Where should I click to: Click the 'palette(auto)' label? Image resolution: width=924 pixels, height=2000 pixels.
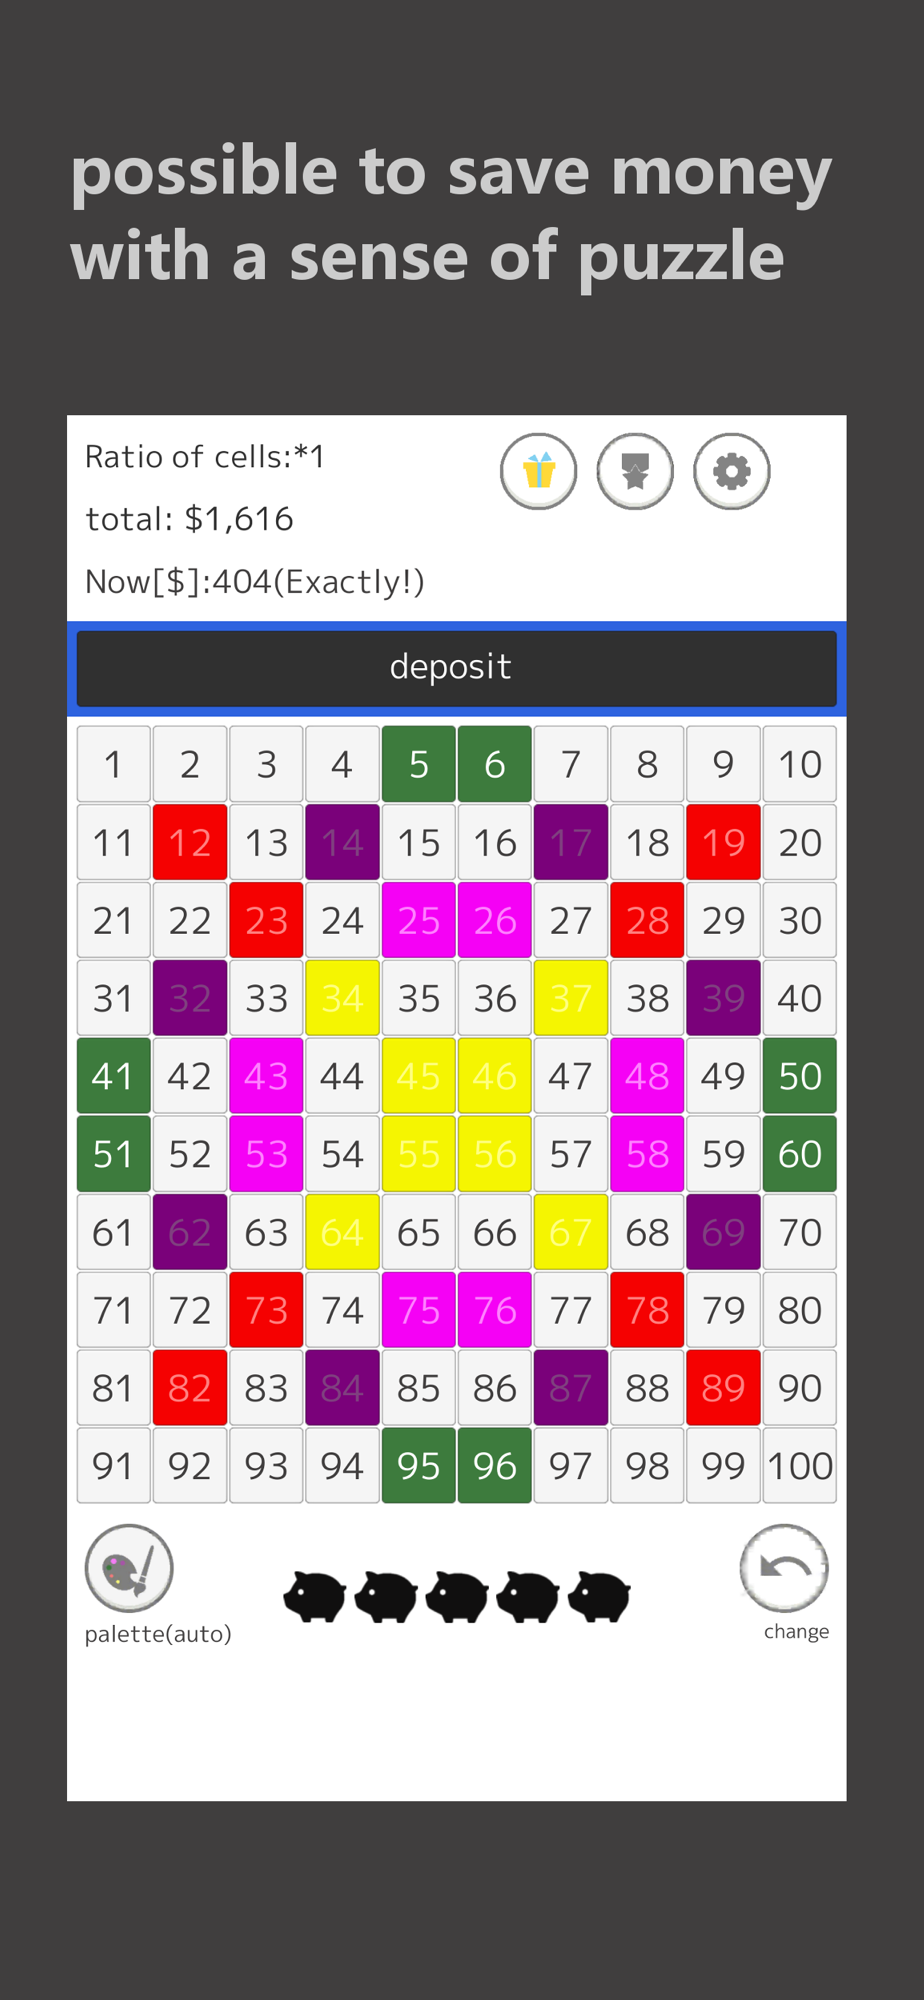[158, 1634]
